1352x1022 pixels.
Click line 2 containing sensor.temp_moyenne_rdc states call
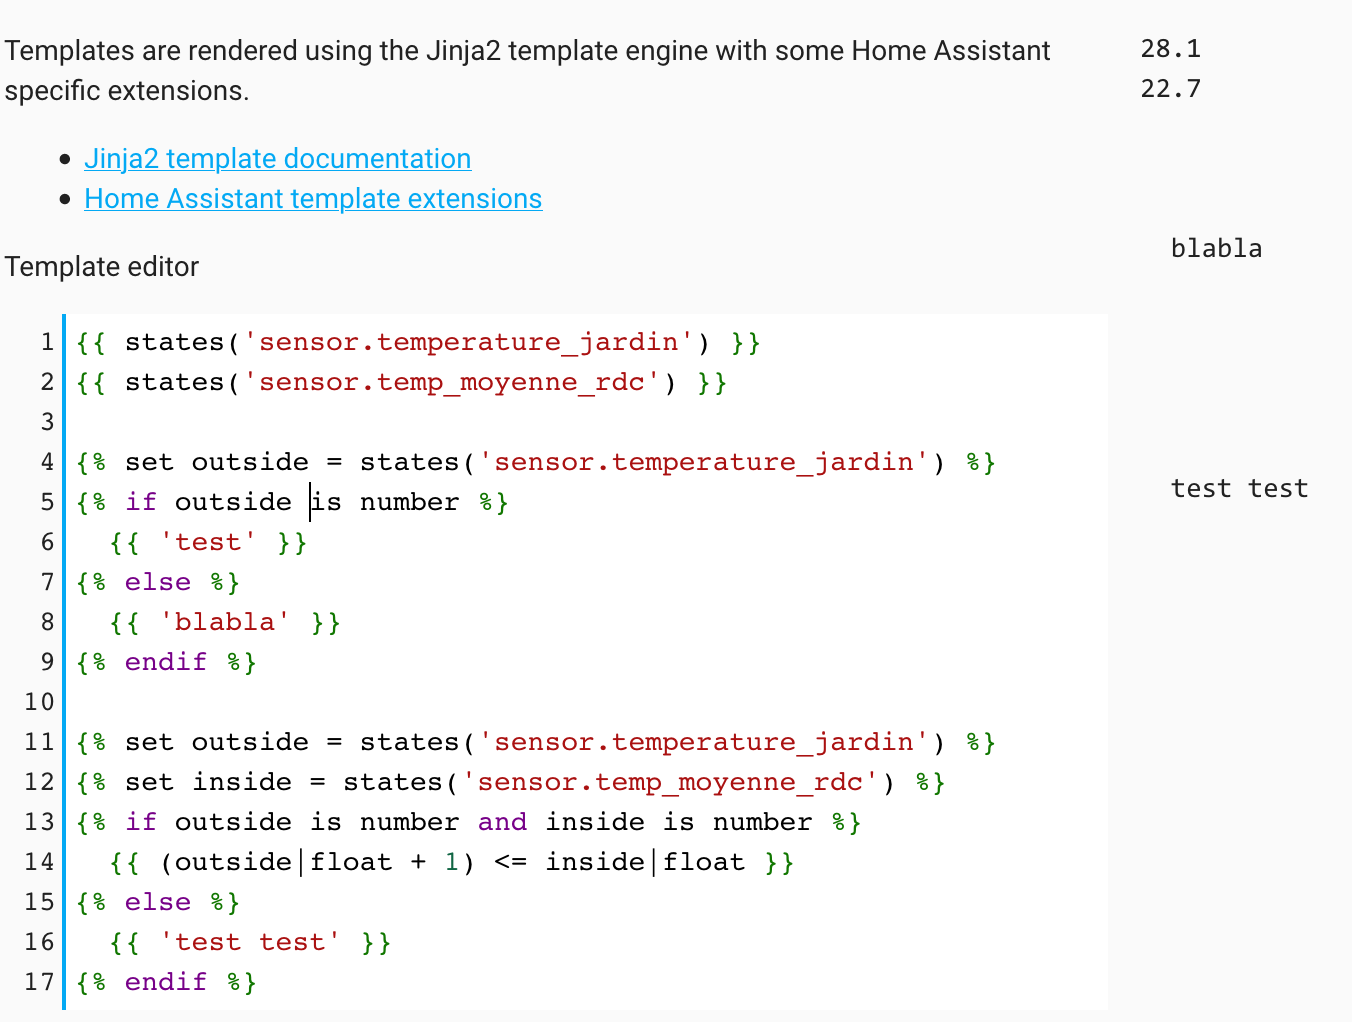tap(400, 381)
